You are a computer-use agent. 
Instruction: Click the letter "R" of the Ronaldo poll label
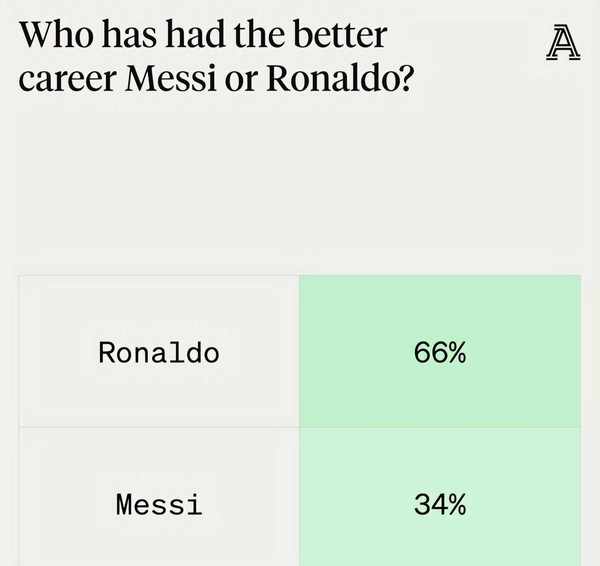107,353
